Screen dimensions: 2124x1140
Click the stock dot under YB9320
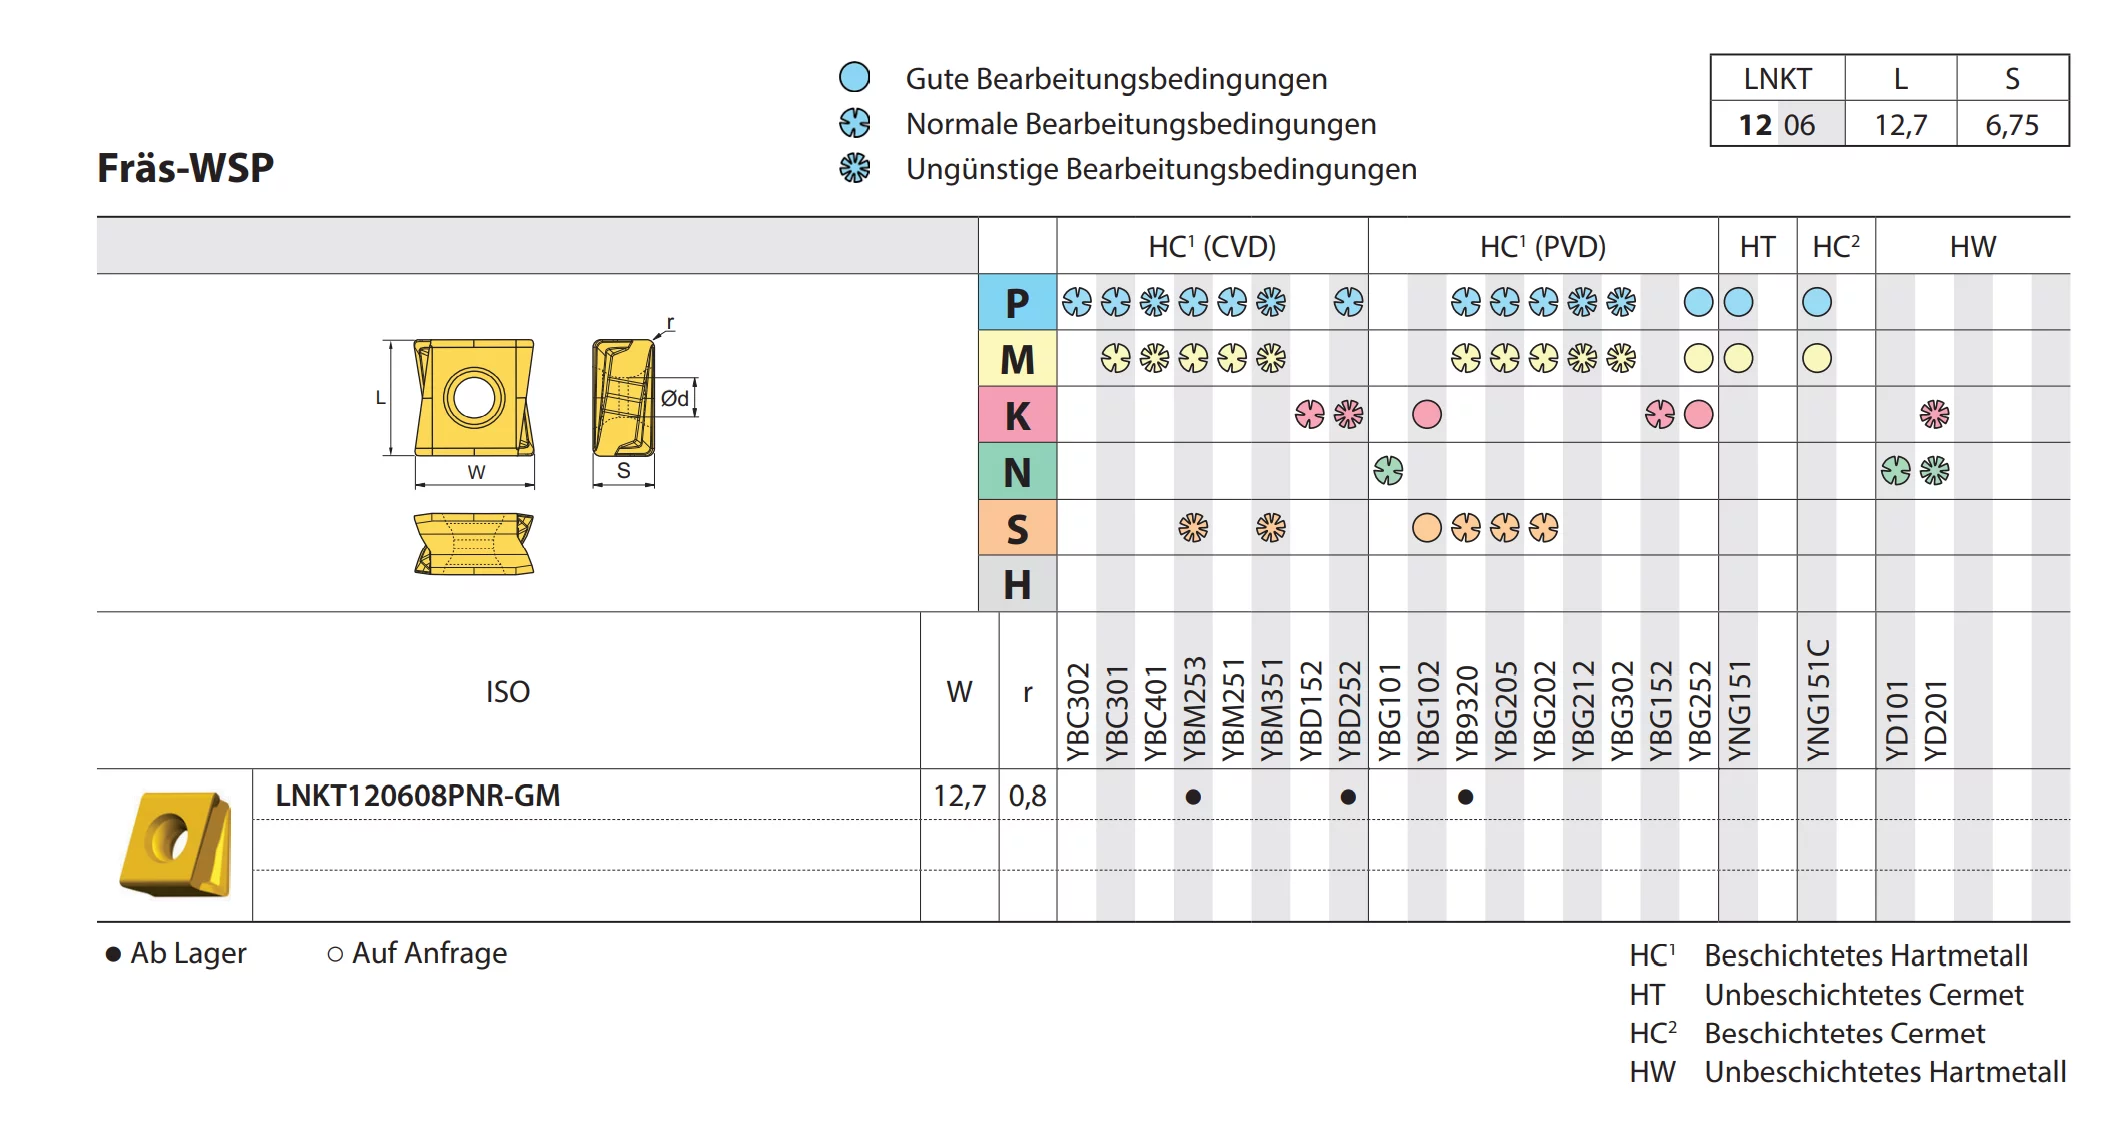click(x=1465, y=797)
